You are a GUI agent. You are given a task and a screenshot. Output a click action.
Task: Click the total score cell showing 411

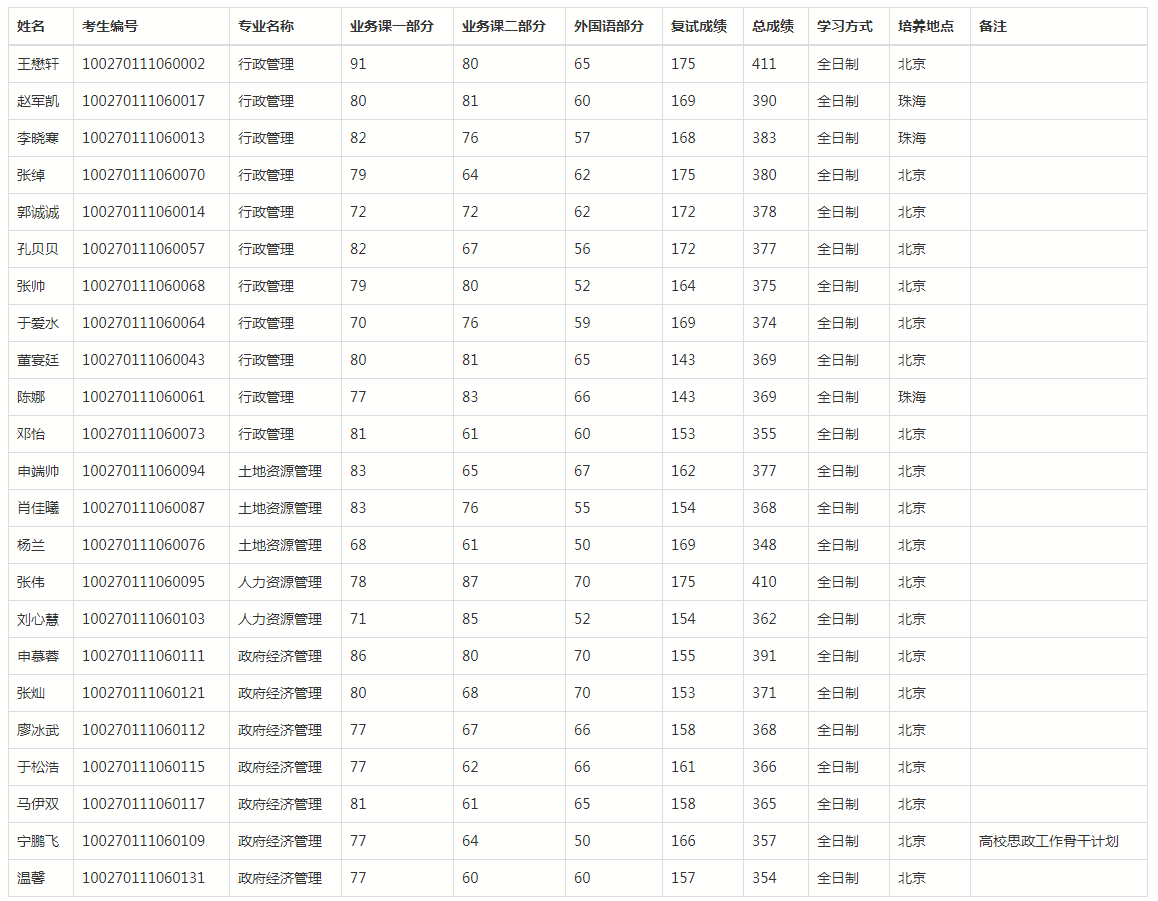point(764,64)
